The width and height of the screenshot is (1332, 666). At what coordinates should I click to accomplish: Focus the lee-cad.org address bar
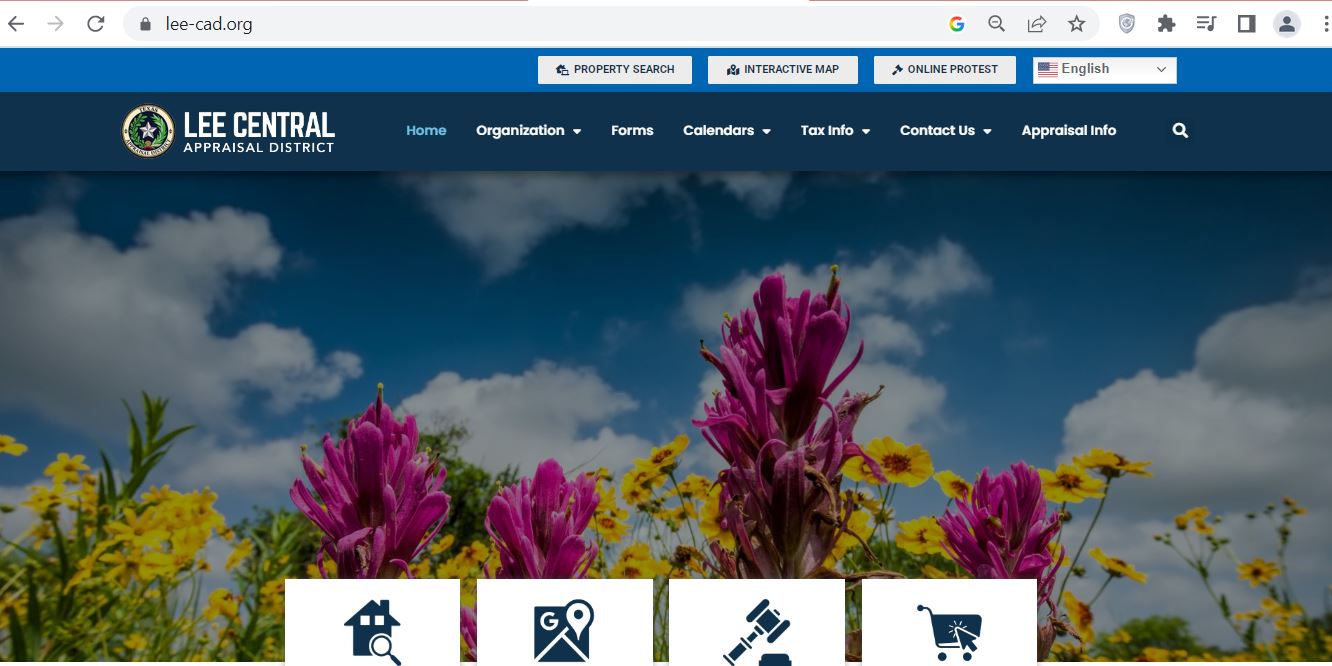[x=540, y=24]
